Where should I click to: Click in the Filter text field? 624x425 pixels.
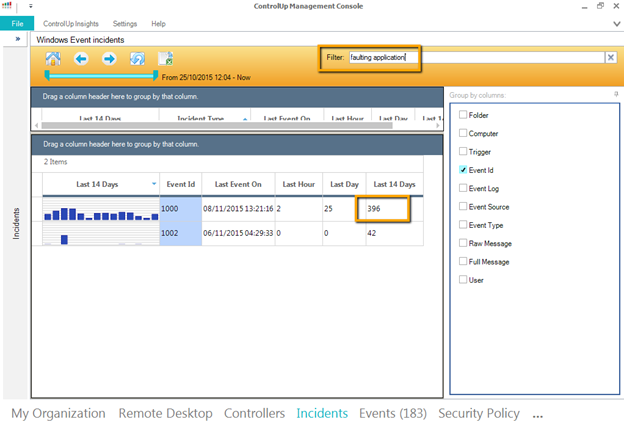(x=477, y=58)
